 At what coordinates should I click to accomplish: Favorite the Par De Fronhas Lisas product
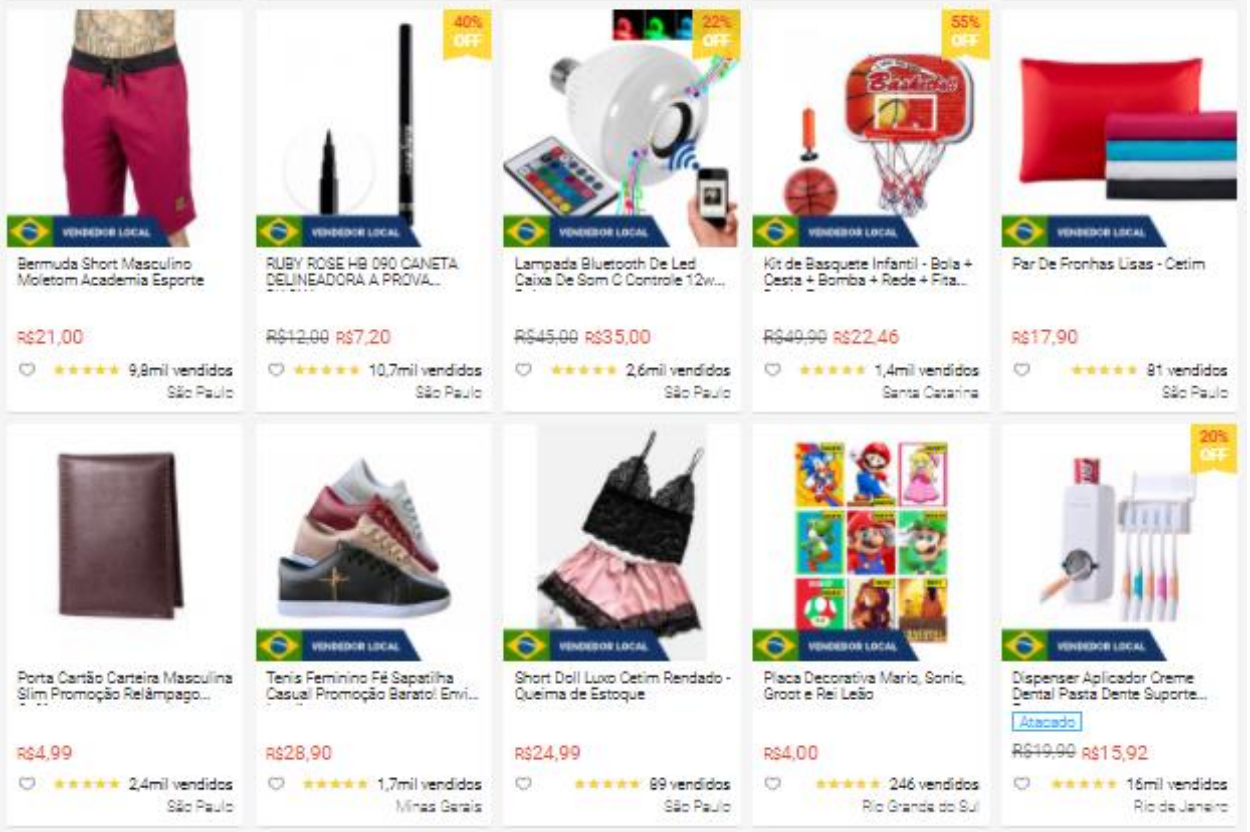pyautogui.click(x=1021, y=370)
